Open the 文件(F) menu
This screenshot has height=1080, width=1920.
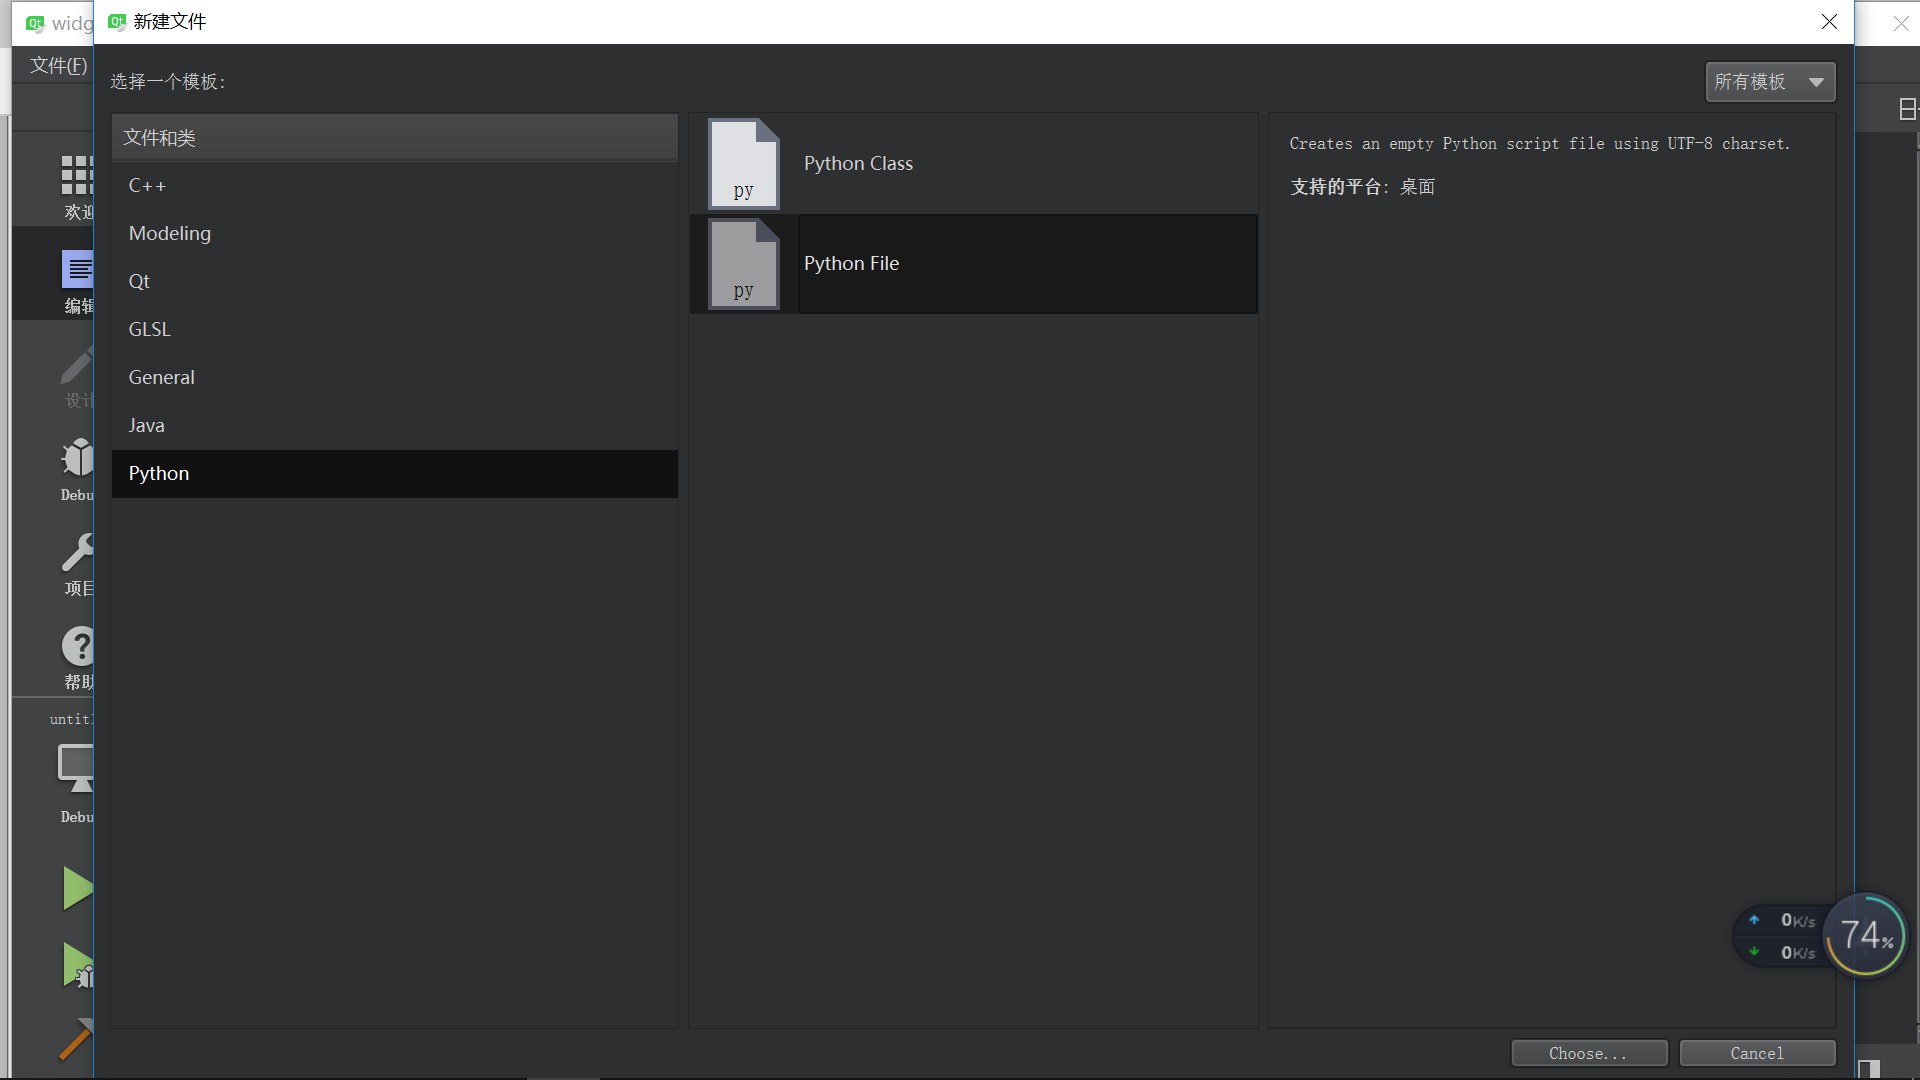point(58,66)
